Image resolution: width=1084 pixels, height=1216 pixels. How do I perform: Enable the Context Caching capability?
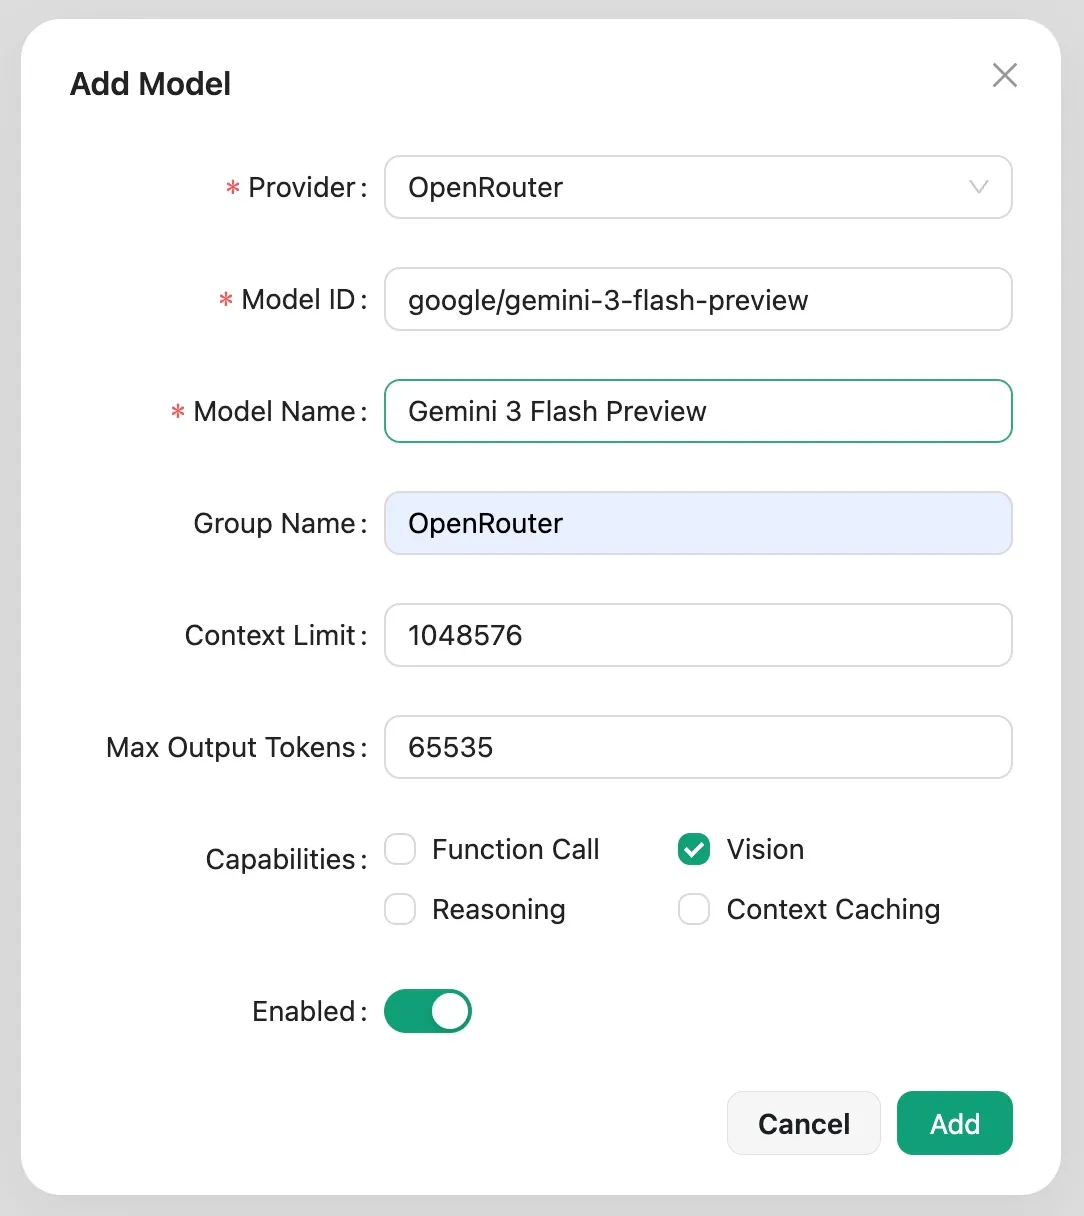tap(693, 909)
